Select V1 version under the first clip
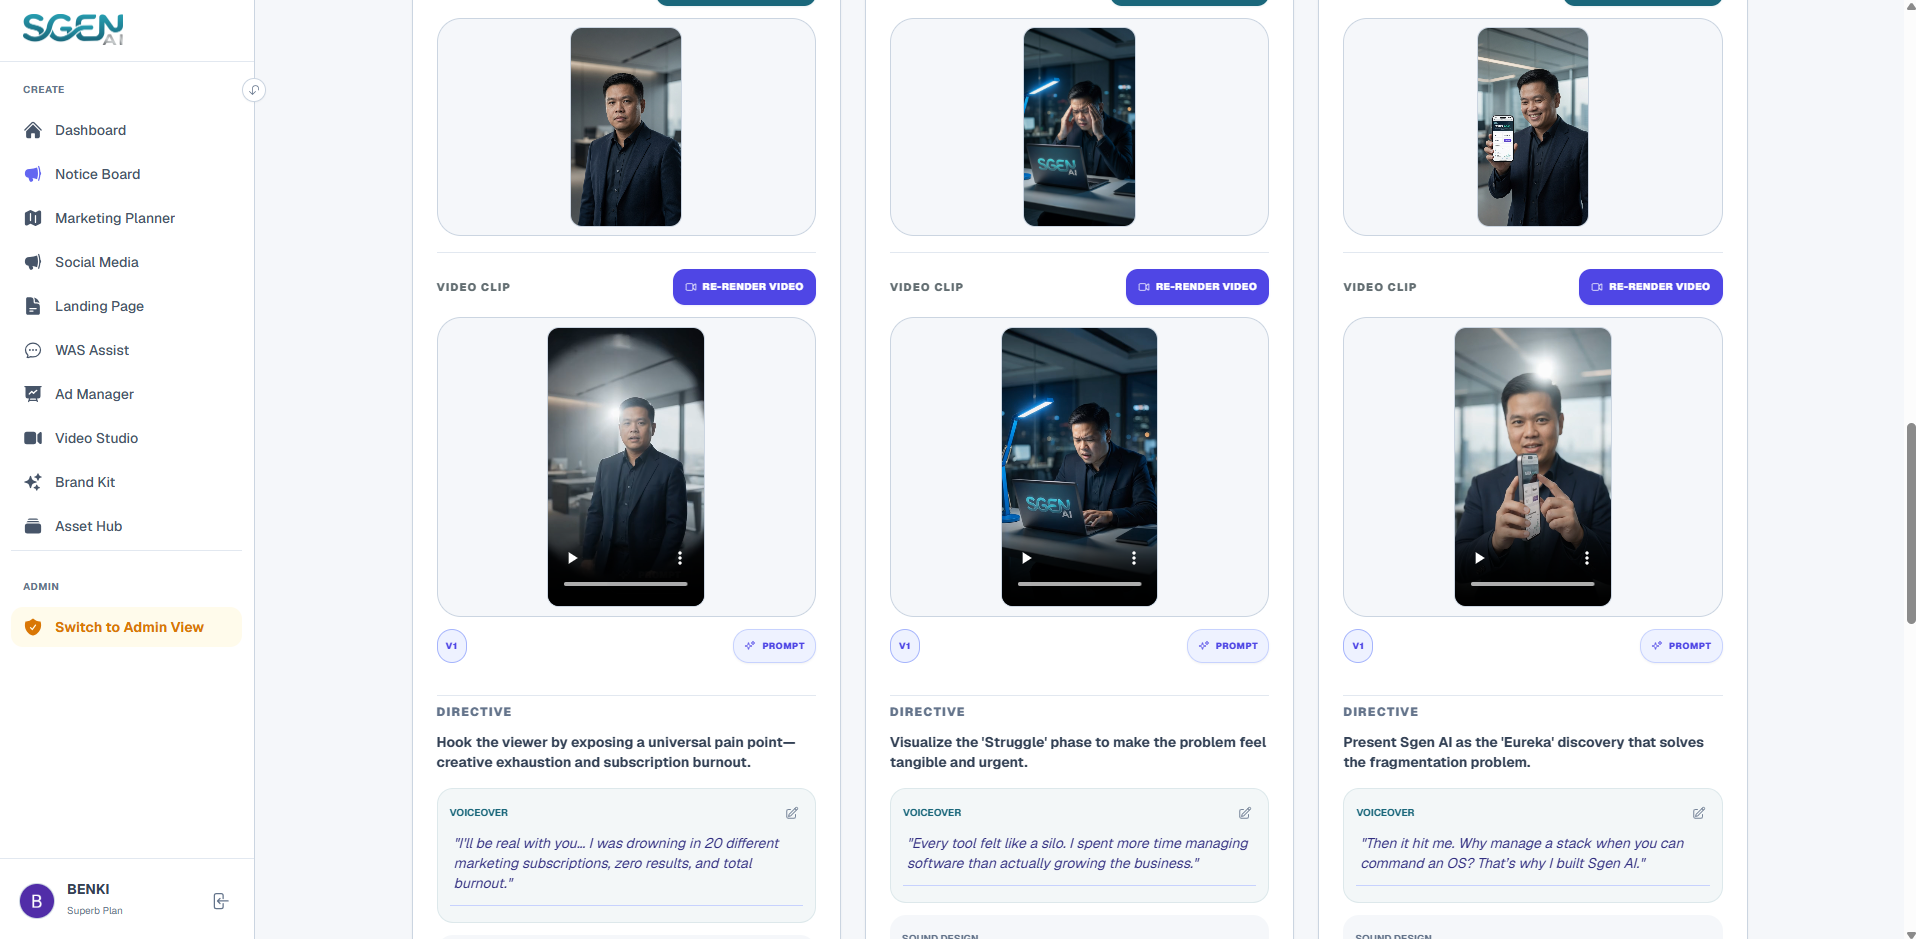The height and width of the screenshot is (939, 1916). tap(452, 646)
